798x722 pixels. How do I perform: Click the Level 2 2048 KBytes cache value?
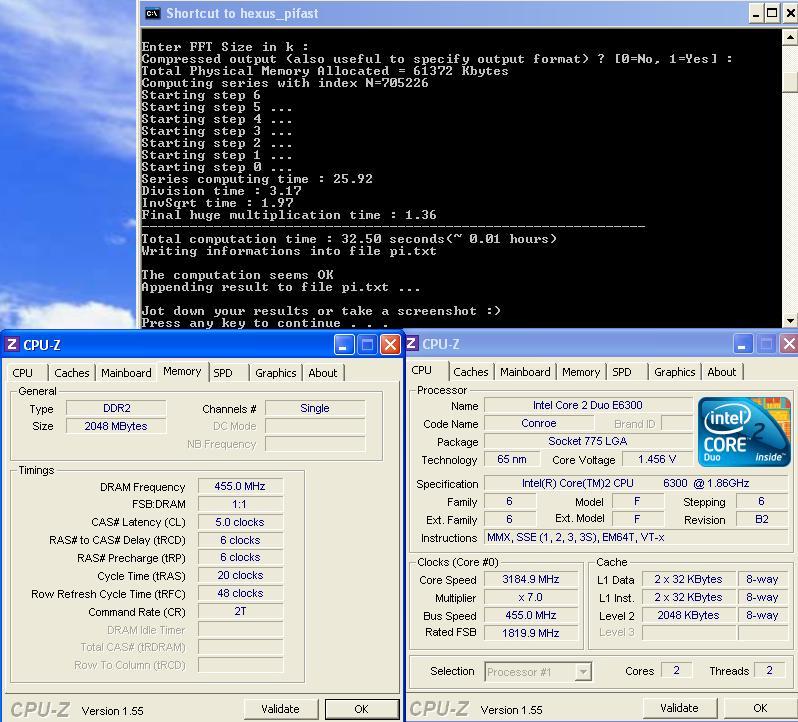[689, 615]
